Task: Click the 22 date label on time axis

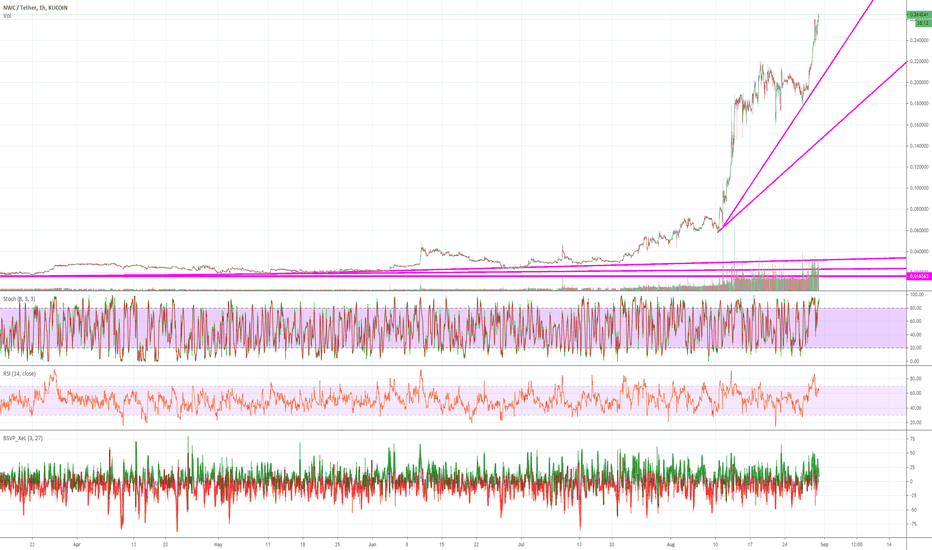Action: point(476,544)
